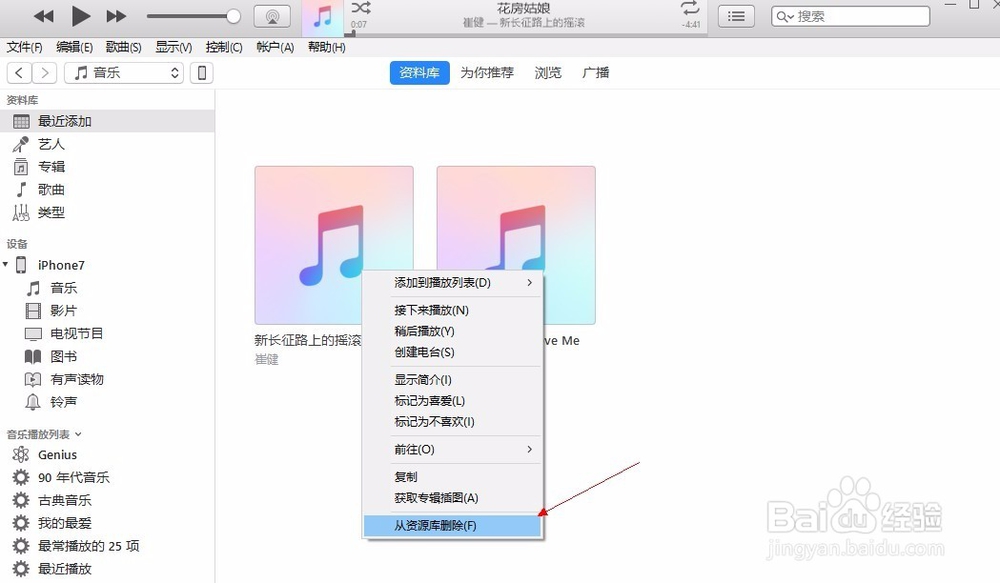Choose 获取专辑插图(A) in context menu
Viewport: 1000px width, 583px height.
click(x=453, y=498)
